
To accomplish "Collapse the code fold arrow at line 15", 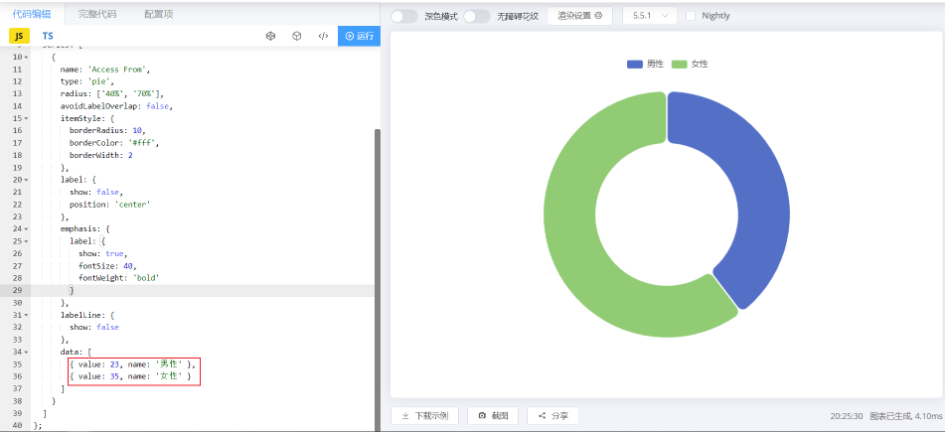I will pos(27,118).
